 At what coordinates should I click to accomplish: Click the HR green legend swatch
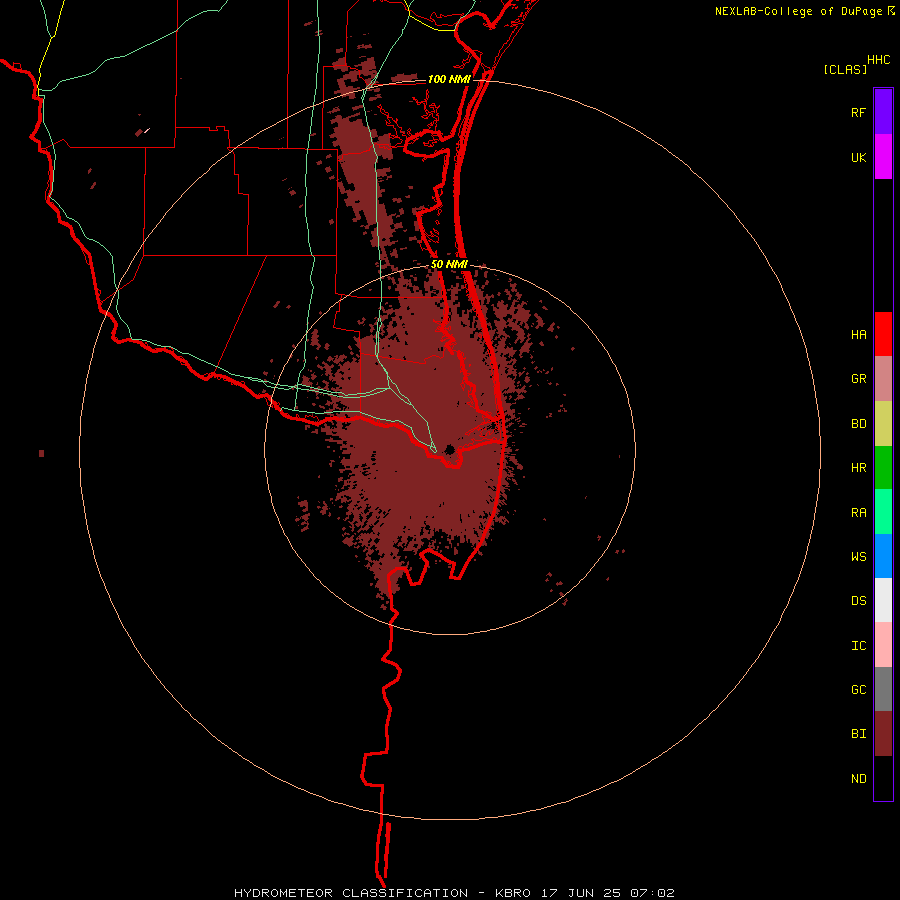click(883, 467)
